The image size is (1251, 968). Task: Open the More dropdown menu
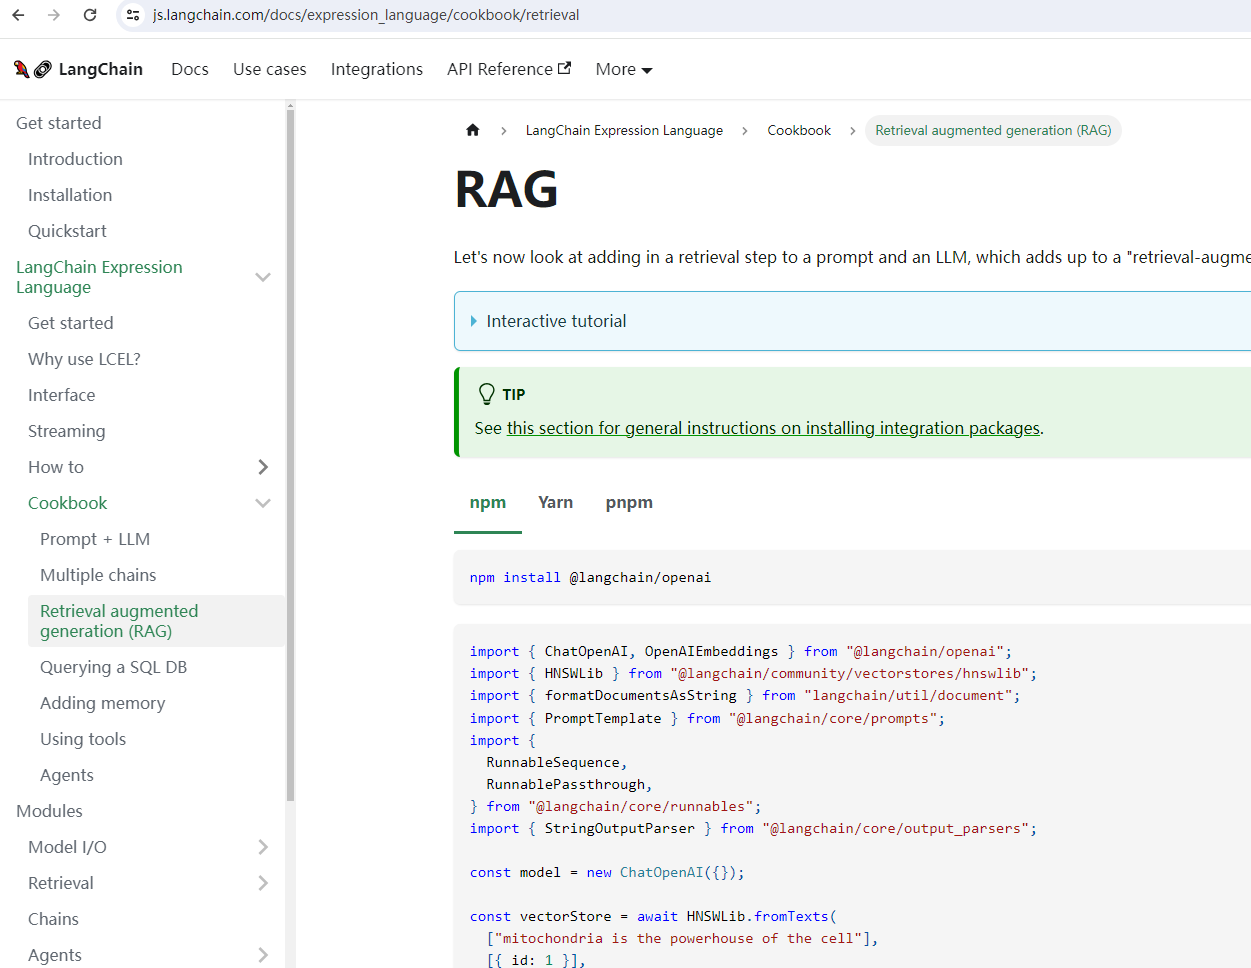623,69
